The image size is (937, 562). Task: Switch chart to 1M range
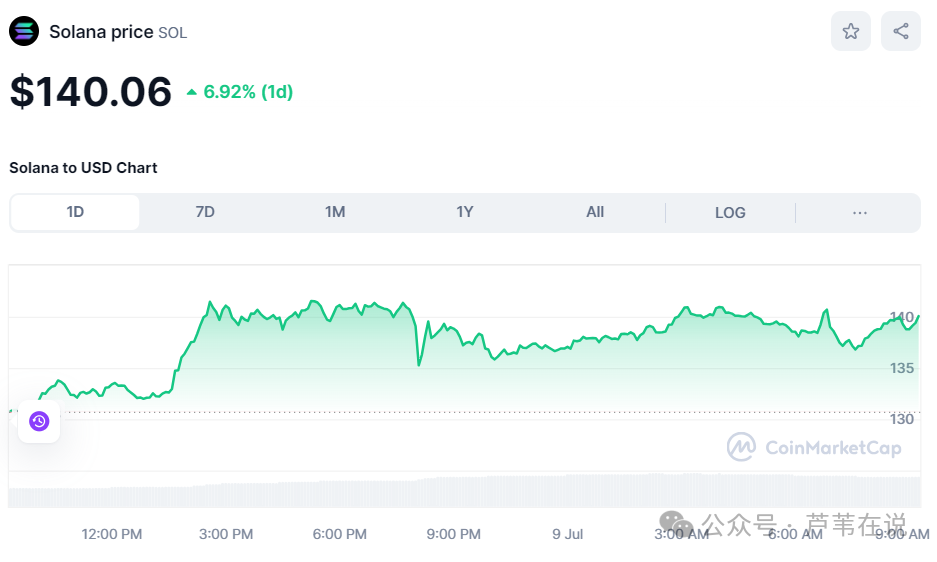335,212
